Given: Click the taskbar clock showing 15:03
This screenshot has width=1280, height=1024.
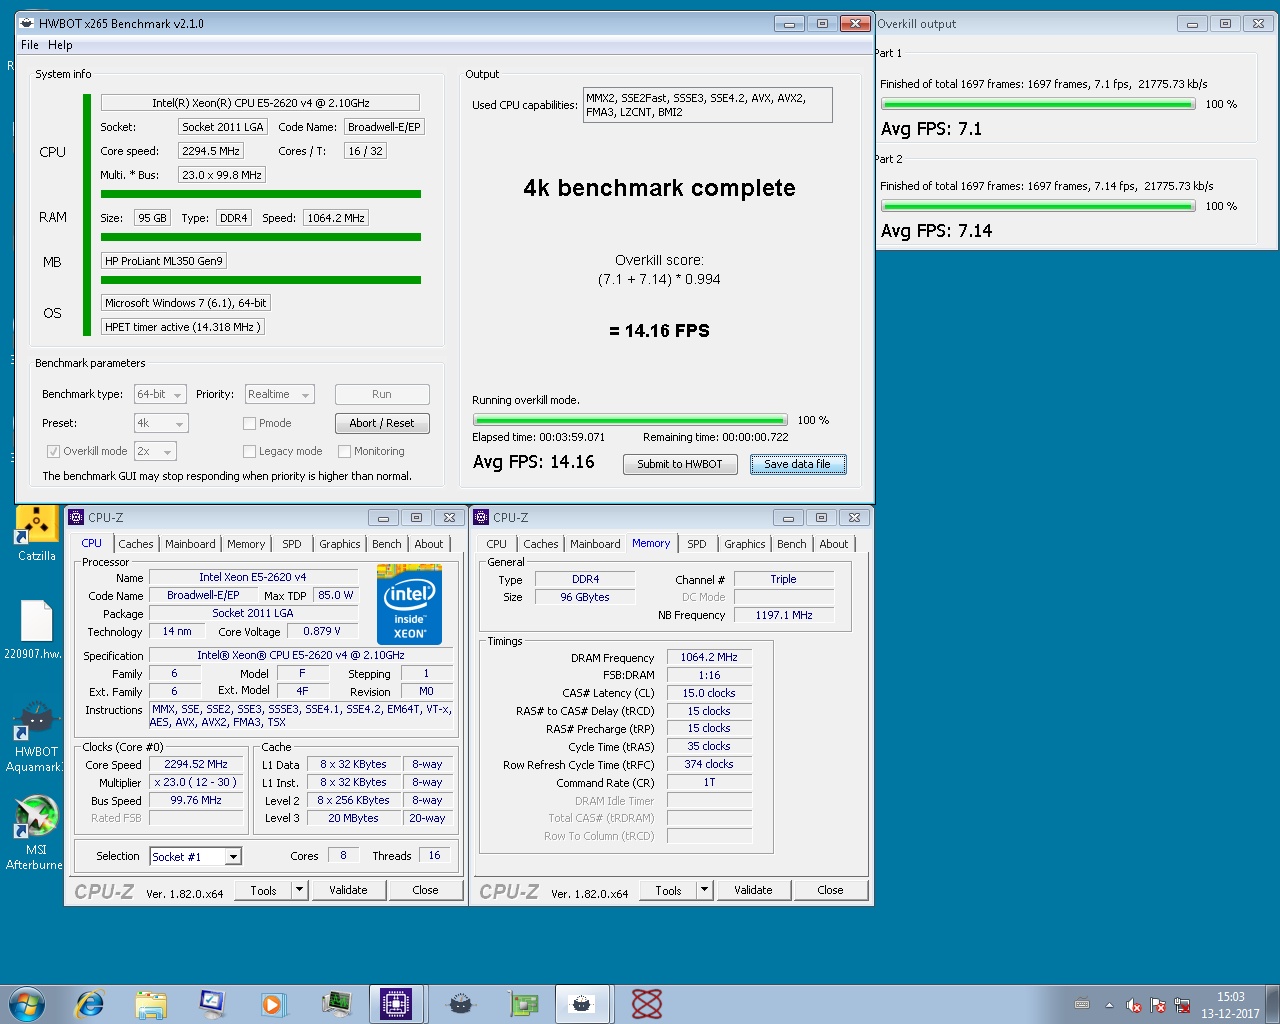Looking at the screenshot, I should pos(1230,1004).
